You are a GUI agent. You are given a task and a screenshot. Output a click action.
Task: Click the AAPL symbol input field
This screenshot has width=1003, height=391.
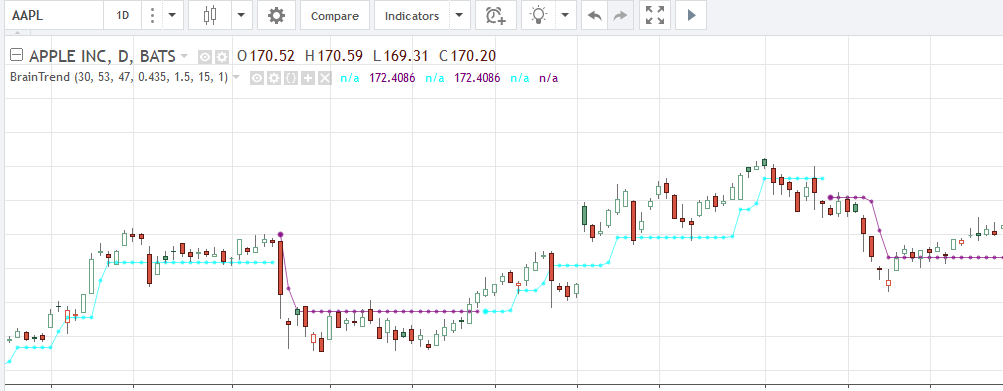pyautogui.click(x=54, y=15)
